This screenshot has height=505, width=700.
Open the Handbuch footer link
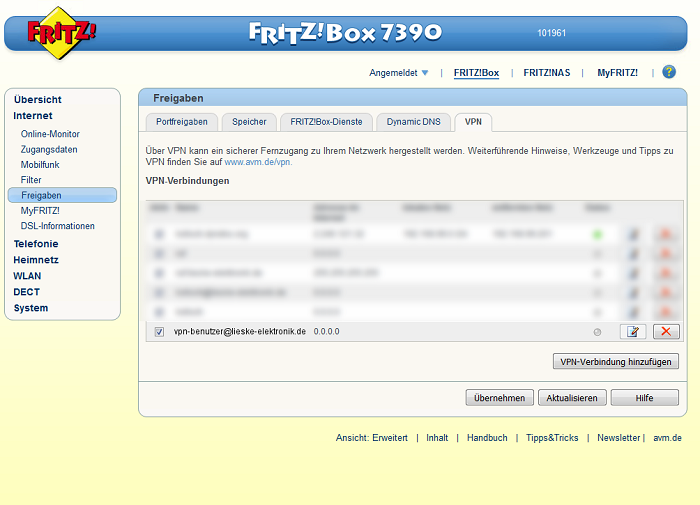[x=486, y=438]
